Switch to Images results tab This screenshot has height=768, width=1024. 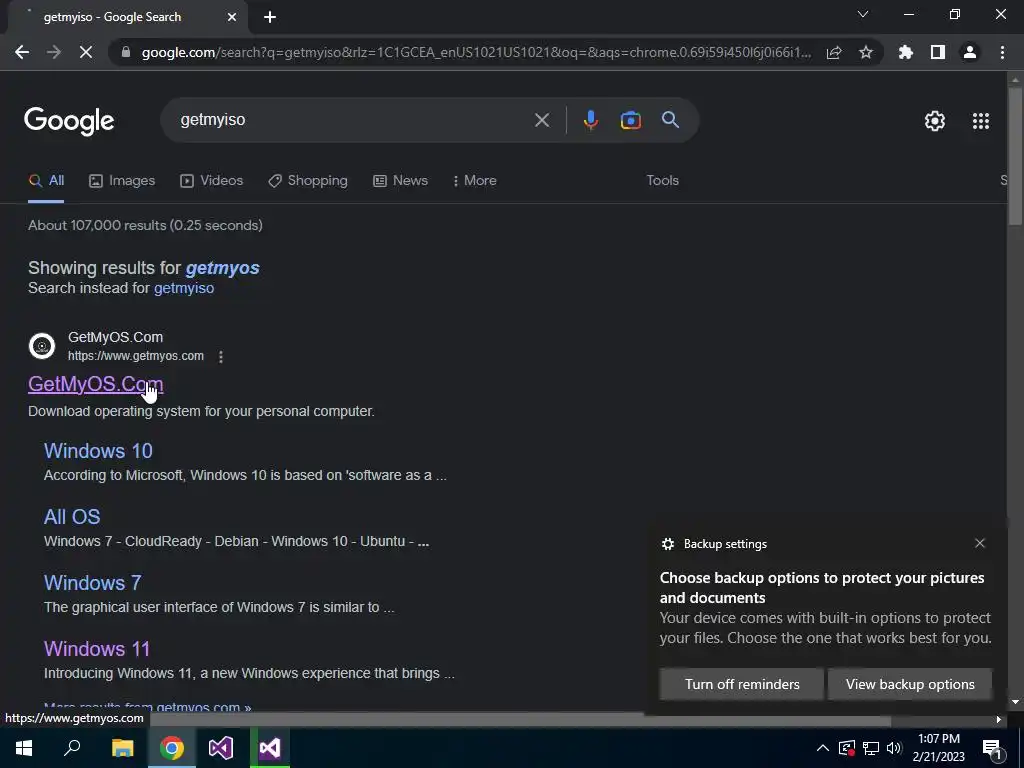[122, 181]
